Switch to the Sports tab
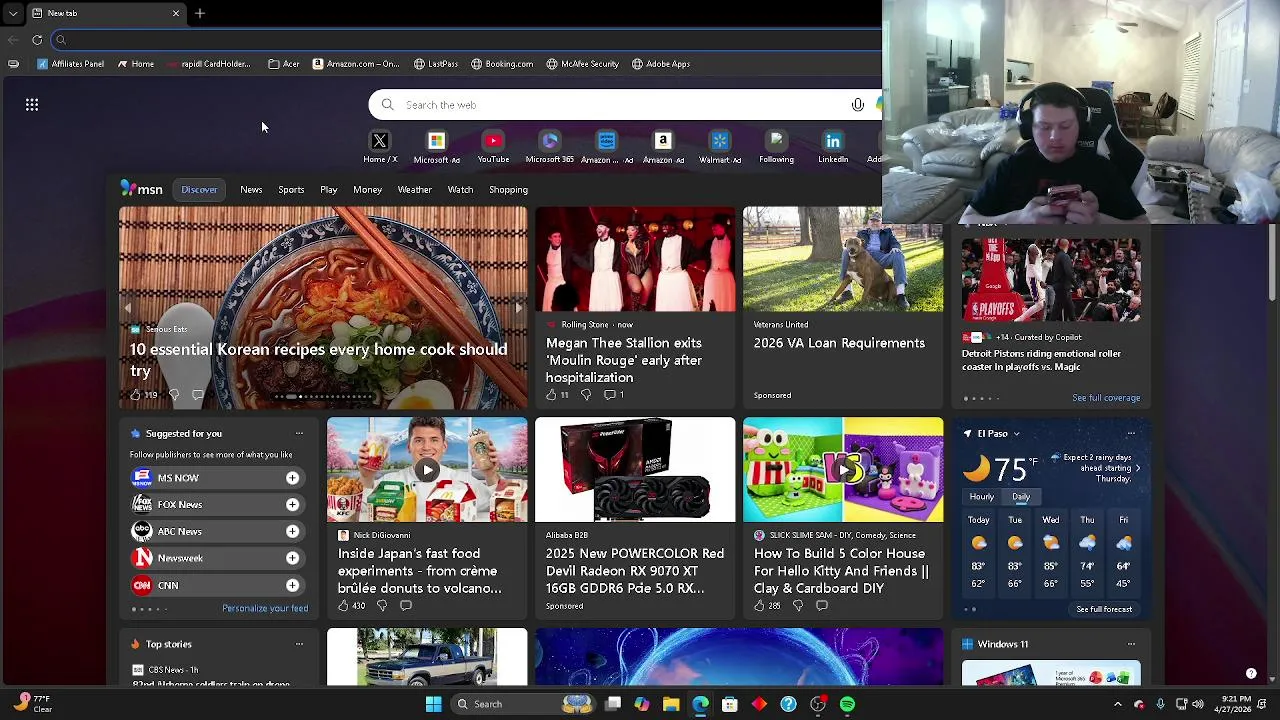This screenshot has width=1280, height=720. tap(291, 189)
